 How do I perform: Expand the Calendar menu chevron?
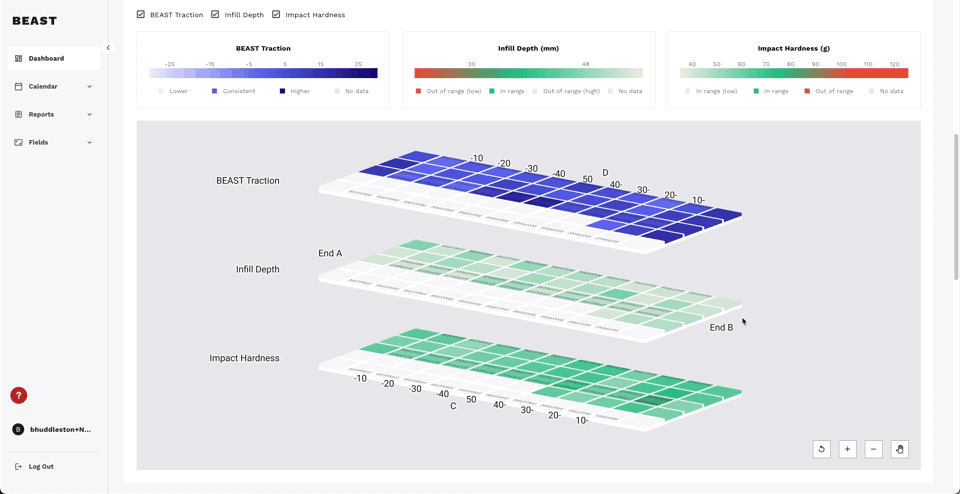pyautogui.click(x=89, y=87)
